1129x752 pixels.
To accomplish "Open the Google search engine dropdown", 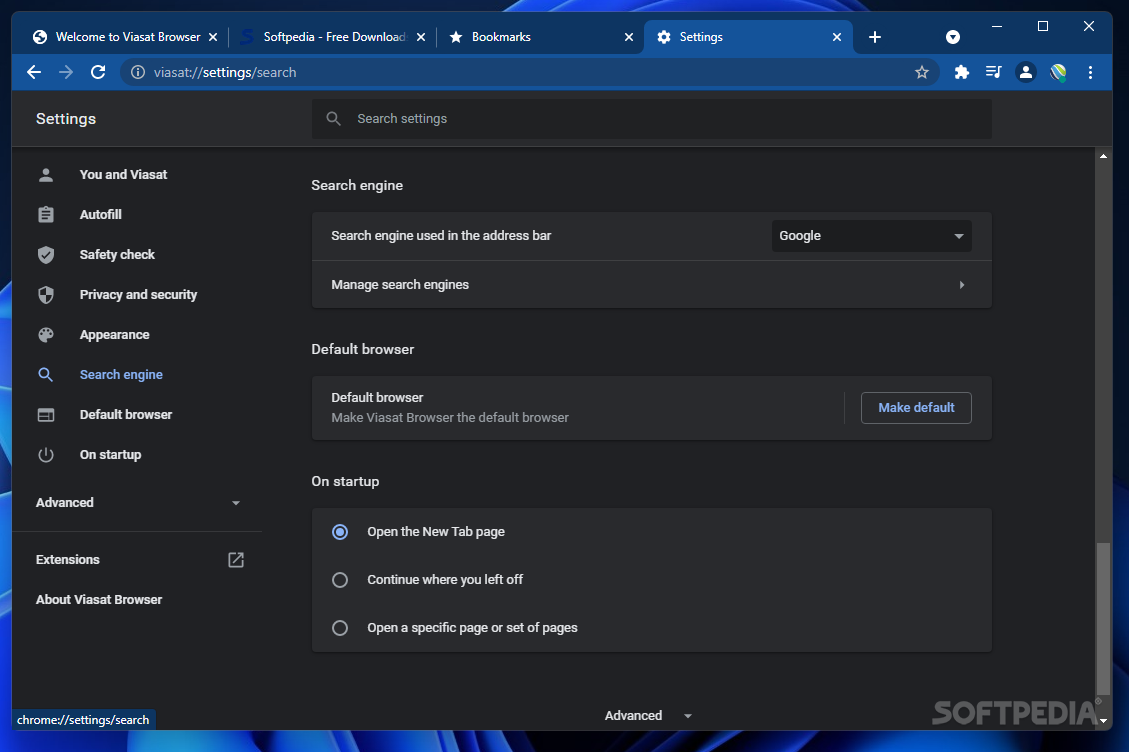I will tap(871, 236).
